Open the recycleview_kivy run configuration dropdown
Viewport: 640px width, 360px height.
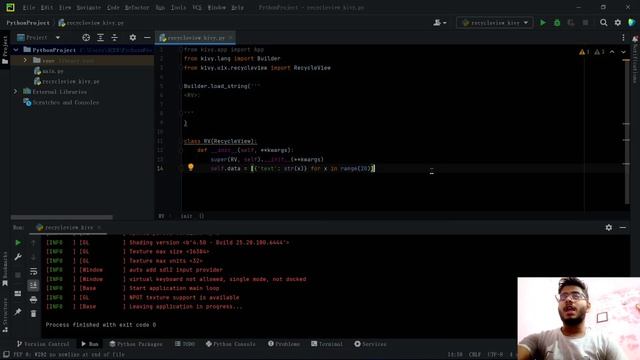click(494, 23)
